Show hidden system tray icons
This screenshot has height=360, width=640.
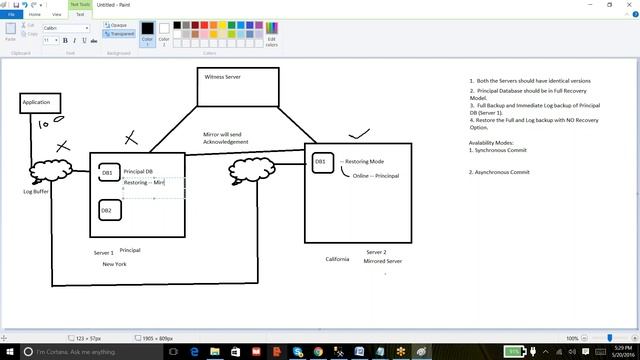click(x=546, y=351)
